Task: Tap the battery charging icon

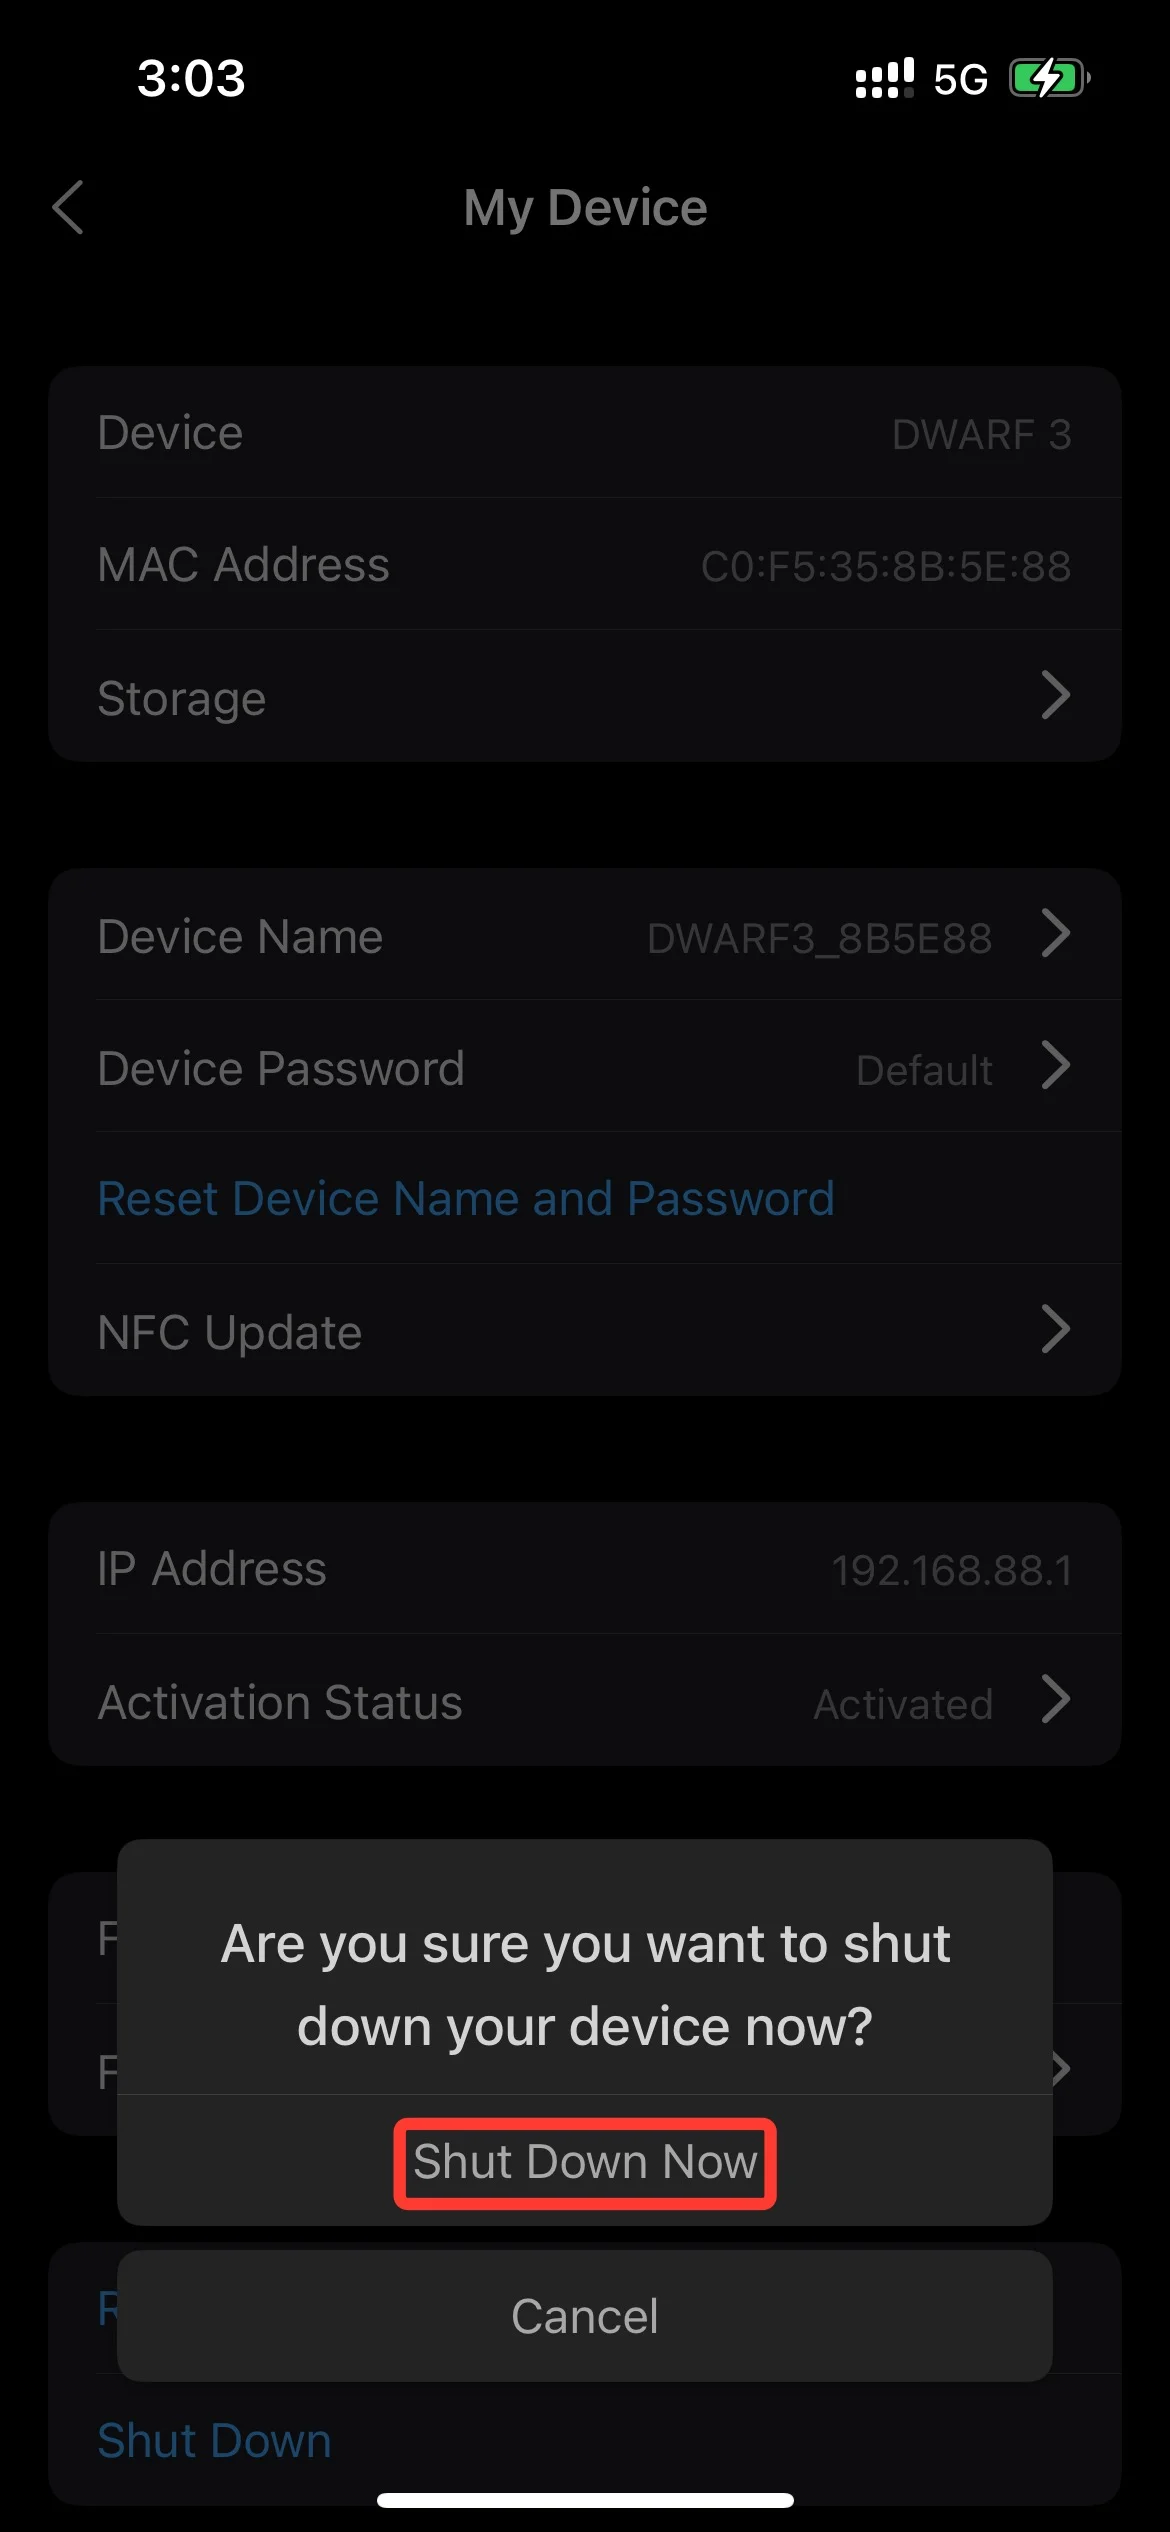Action: (x=1048, y=78)
